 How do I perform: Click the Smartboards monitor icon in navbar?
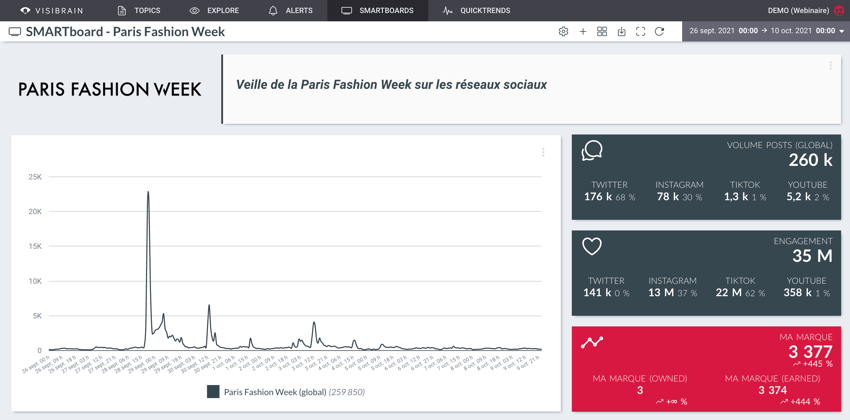coord(347,10)
